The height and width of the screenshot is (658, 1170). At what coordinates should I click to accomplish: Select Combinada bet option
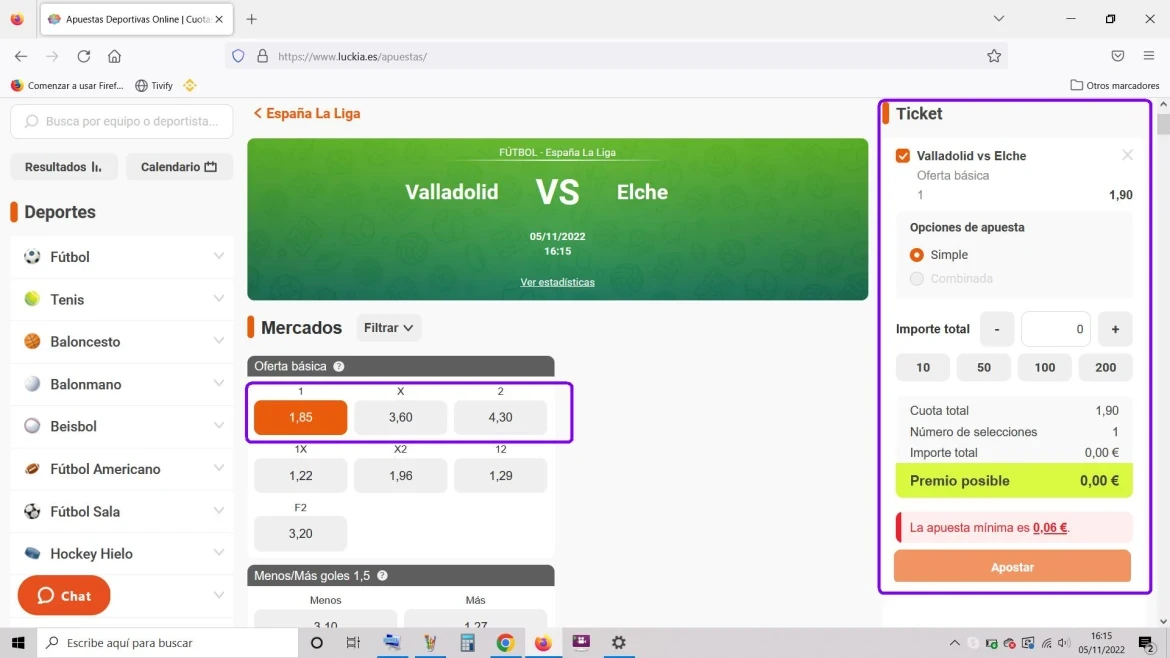pyautogui.click(x=916, y=278)
